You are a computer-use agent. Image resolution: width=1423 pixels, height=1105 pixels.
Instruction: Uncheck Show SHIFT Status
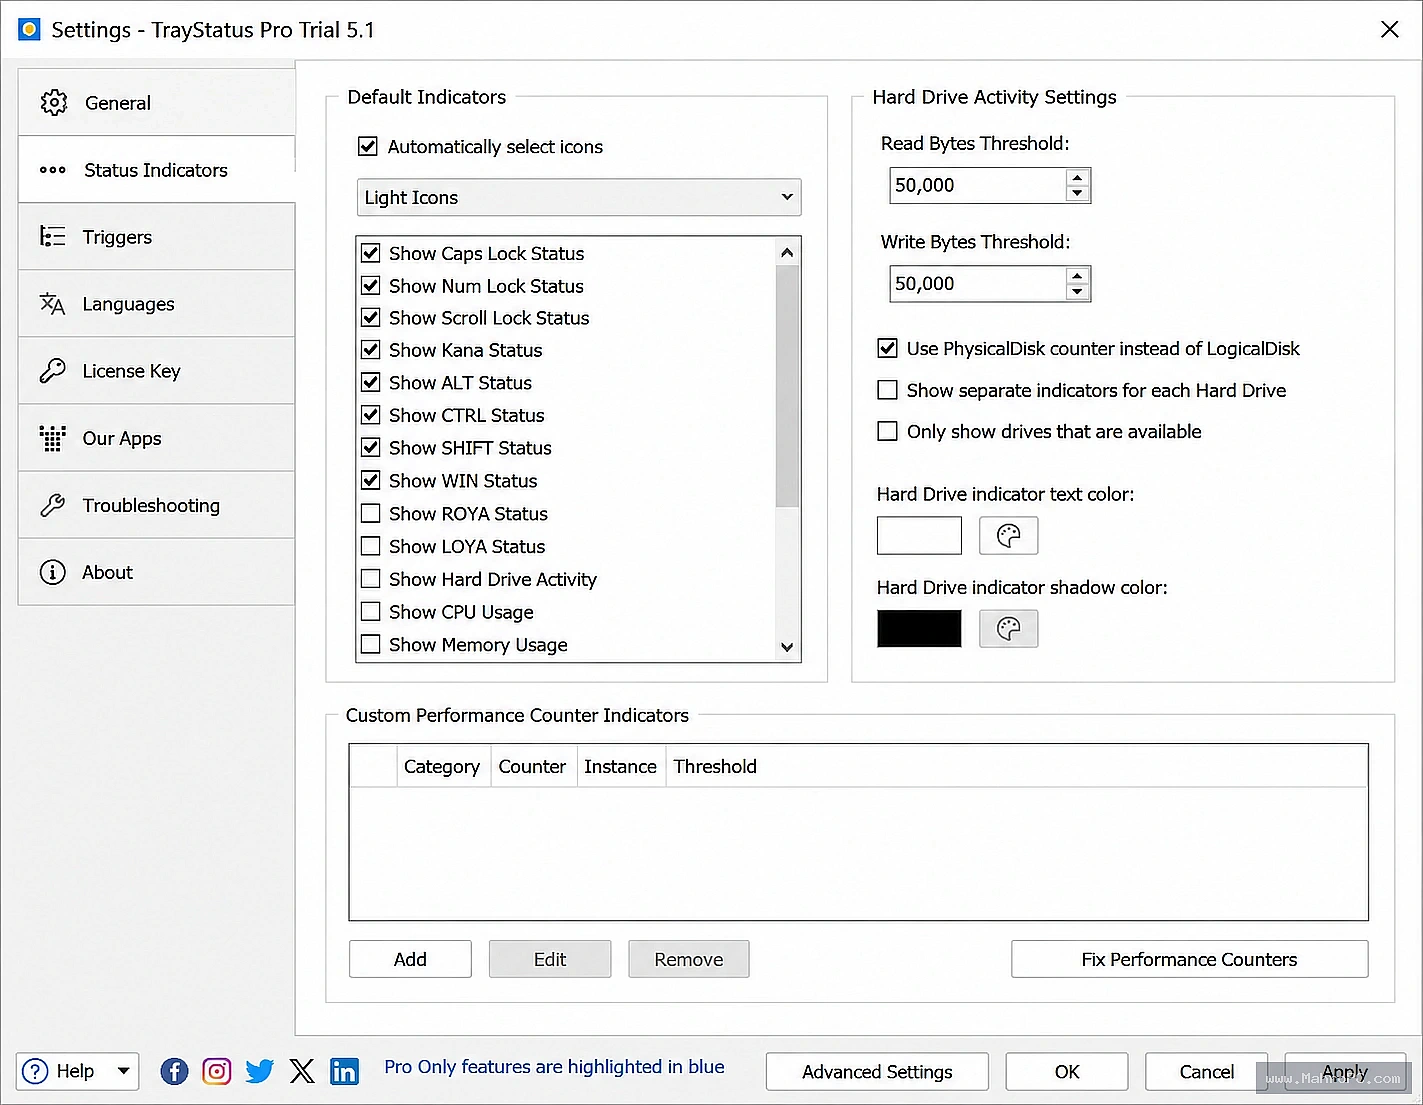371,447
